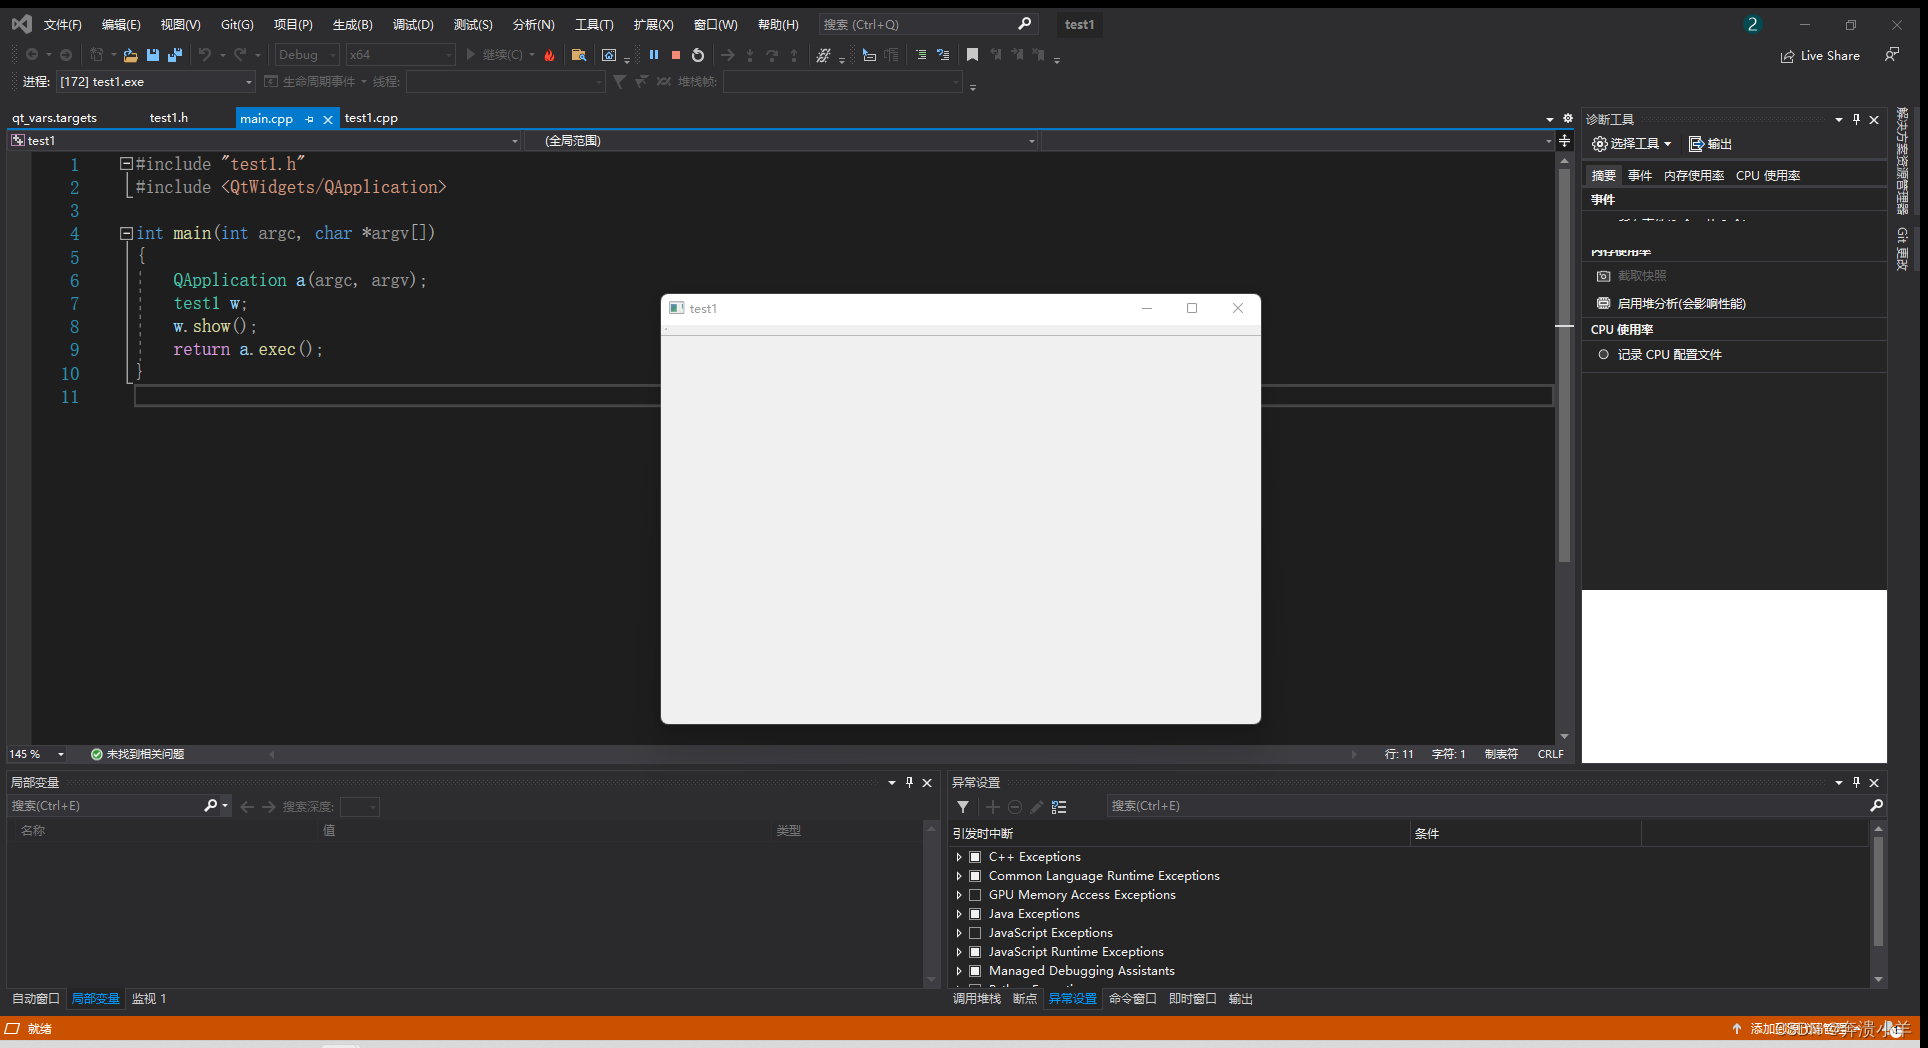Screen dimensions: 1928x1048
Task: Enable the GPU Memory Access Exceptions checkbox
Action: (x=975, y=895)
